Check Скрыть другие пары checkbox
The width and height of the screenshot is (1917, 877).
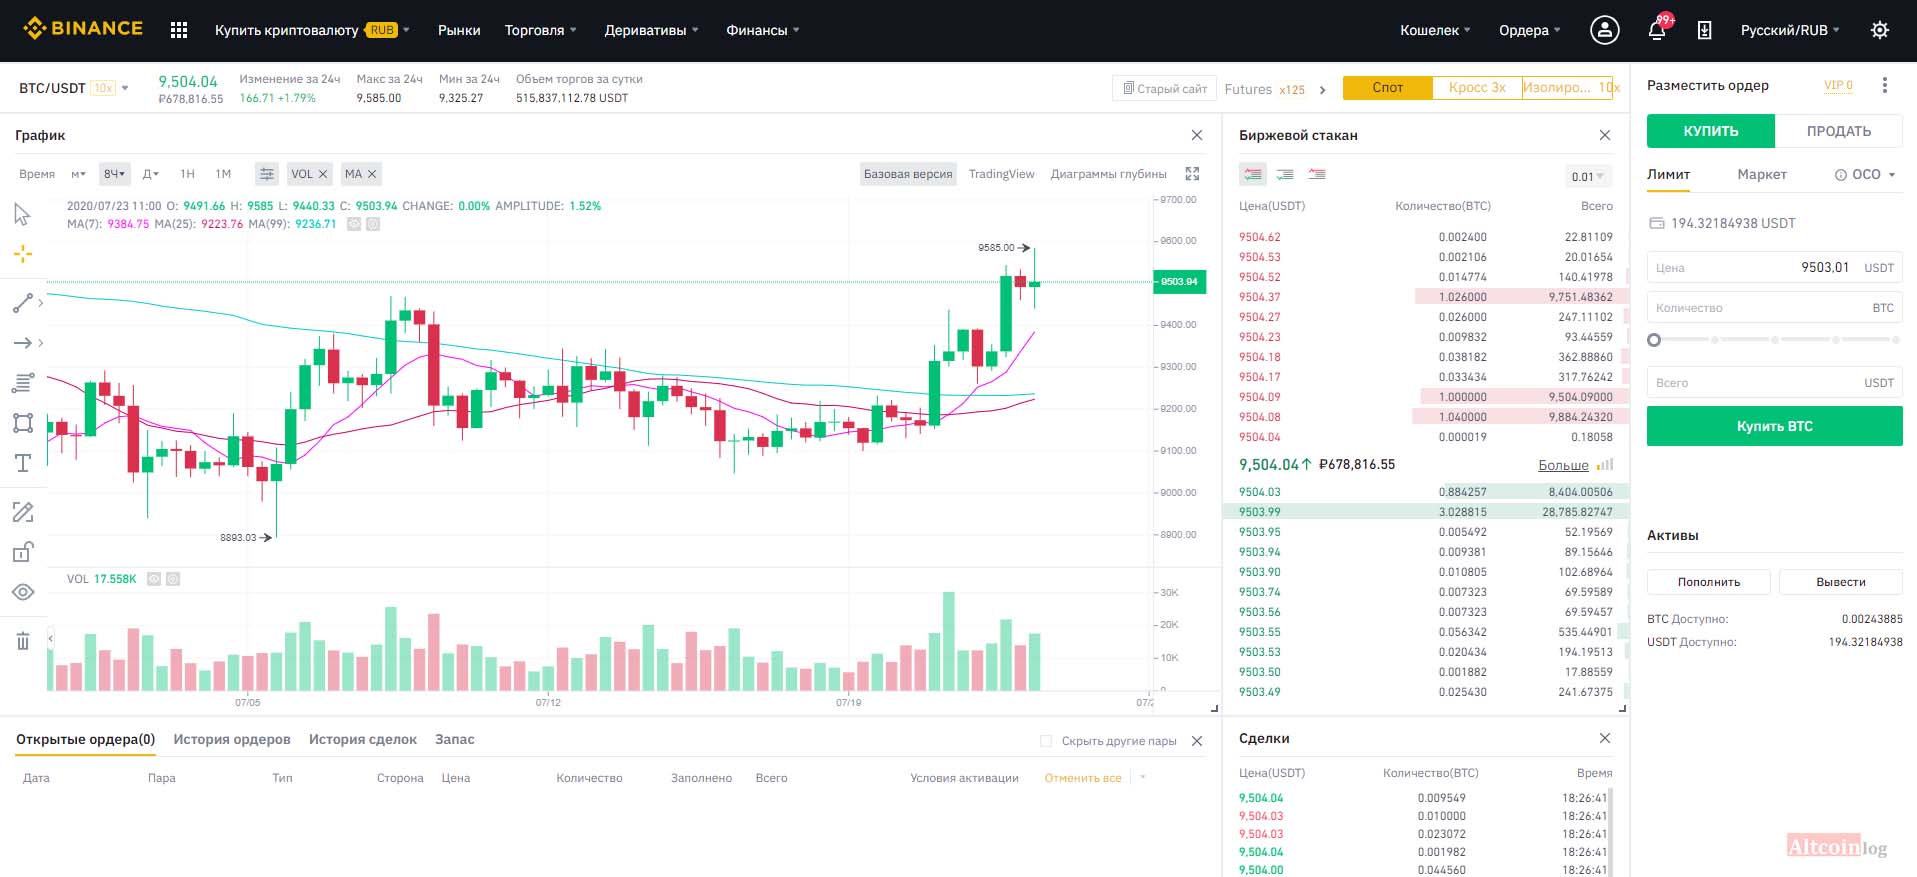tap(1046, 741)
